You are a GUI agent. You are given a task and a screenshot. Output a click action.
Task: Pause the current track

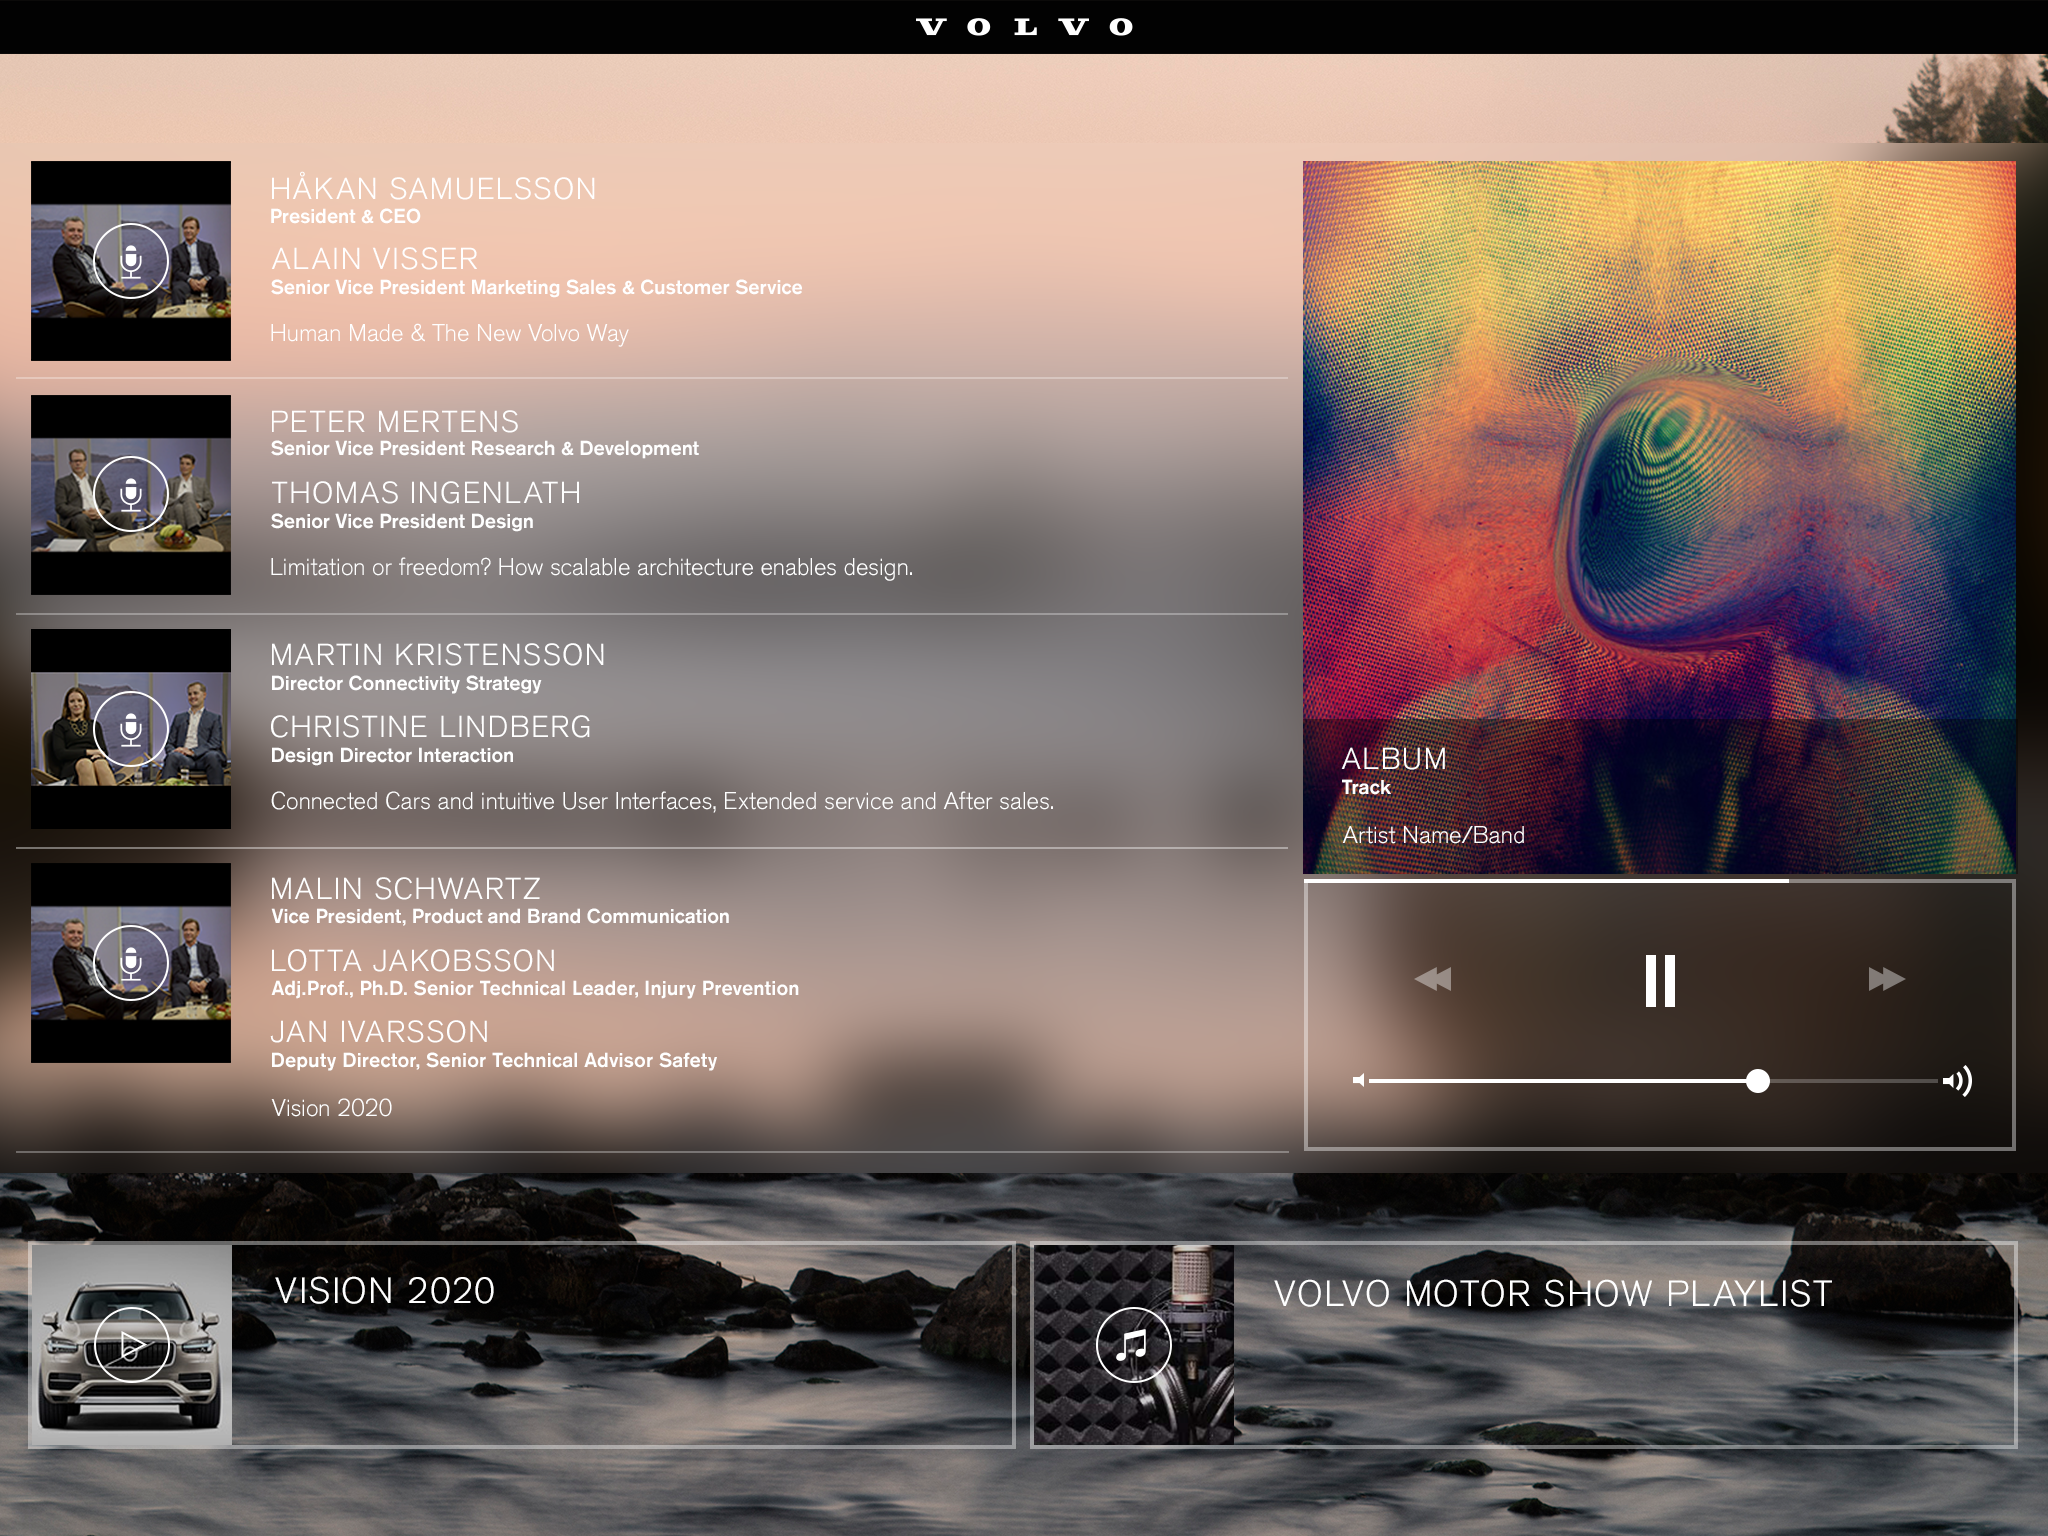point(1660,980)
